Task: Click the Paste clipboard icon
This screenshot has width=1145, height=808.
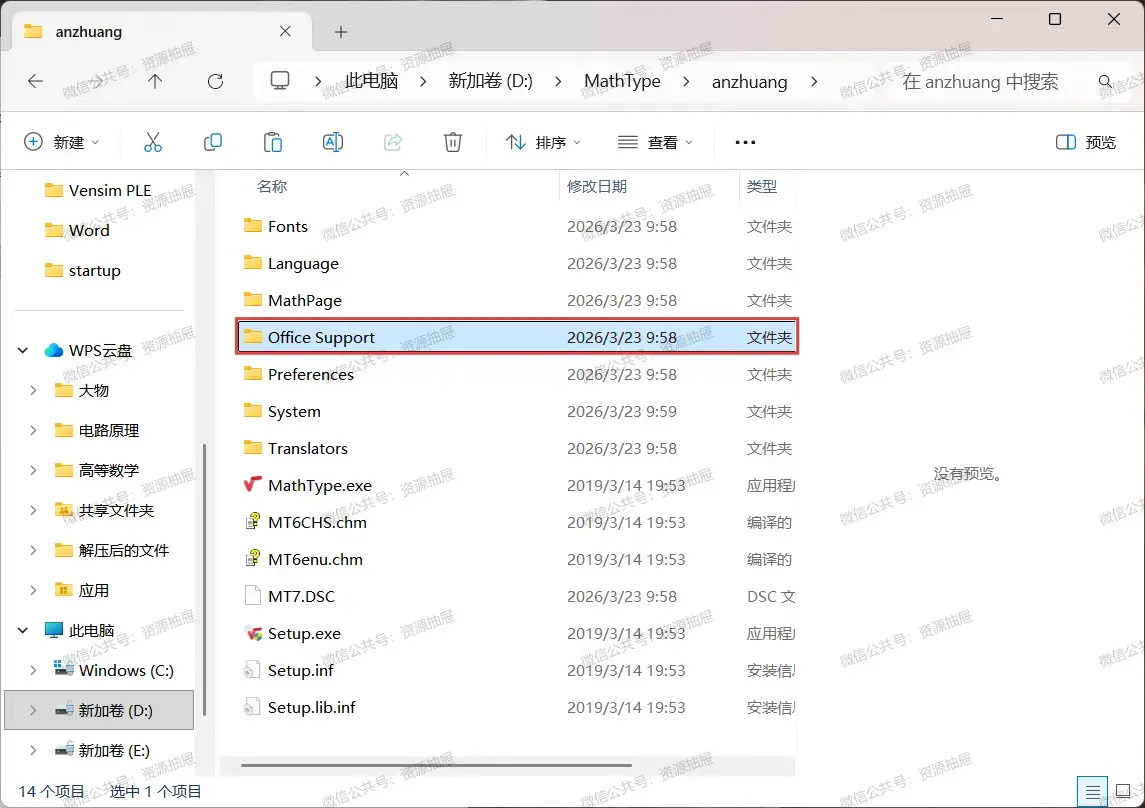Action: click(272, 142)
